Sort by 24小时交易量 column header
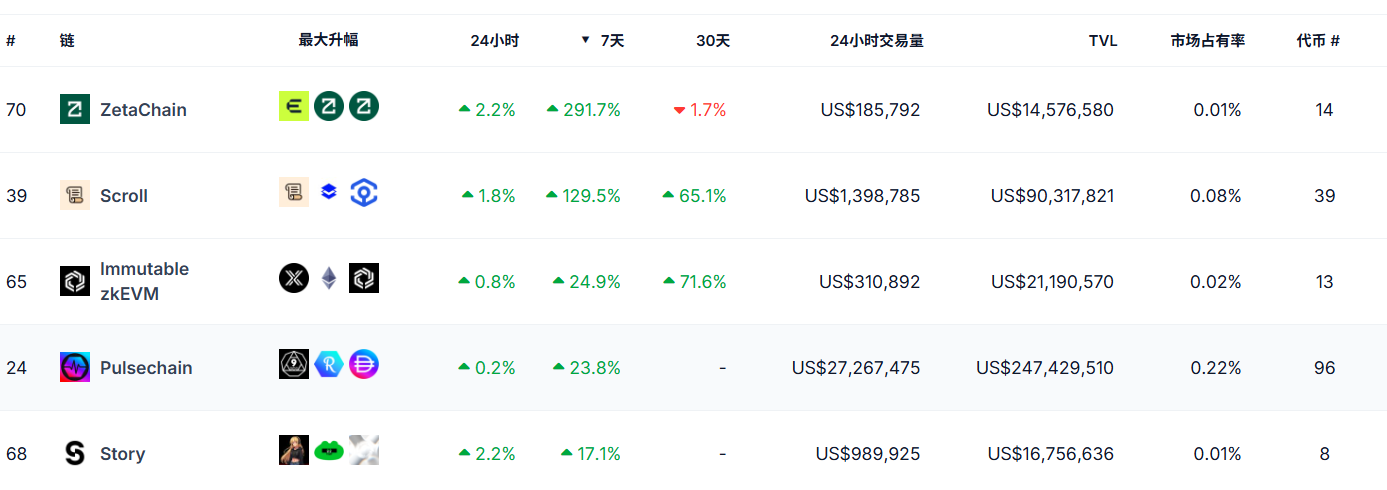Viewport: 1387px width, 490px height. point(876,41)
